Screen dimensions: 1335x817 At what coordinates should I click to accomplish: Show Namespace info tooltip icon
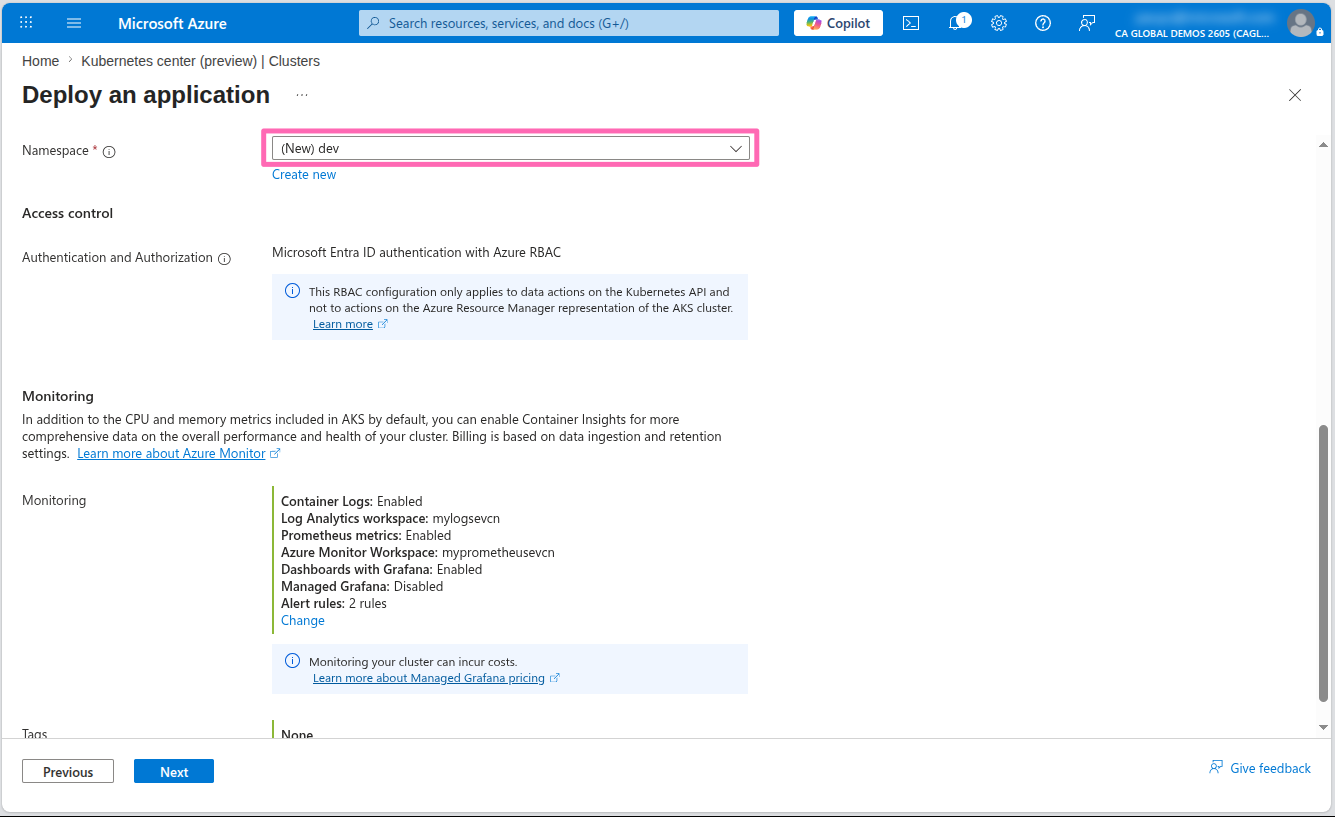coord(110,152)
